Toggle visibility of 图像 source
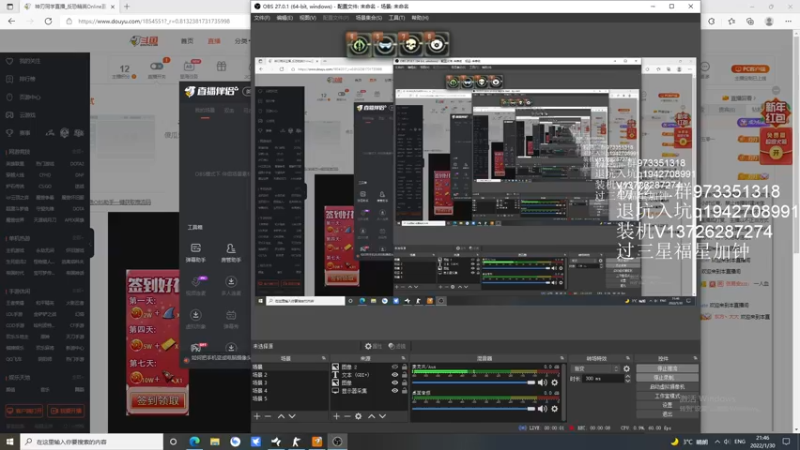The image size is (800, 450). click(394, 383)
